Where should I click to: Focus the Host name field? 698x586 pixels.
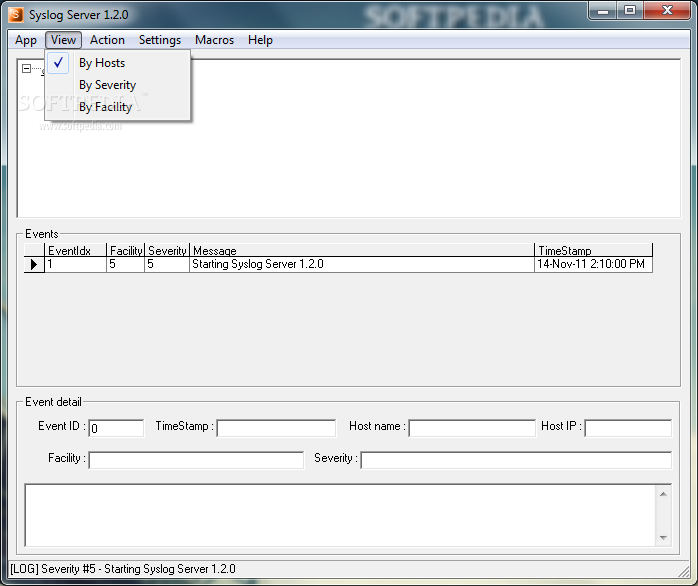[x=472, y=428]
